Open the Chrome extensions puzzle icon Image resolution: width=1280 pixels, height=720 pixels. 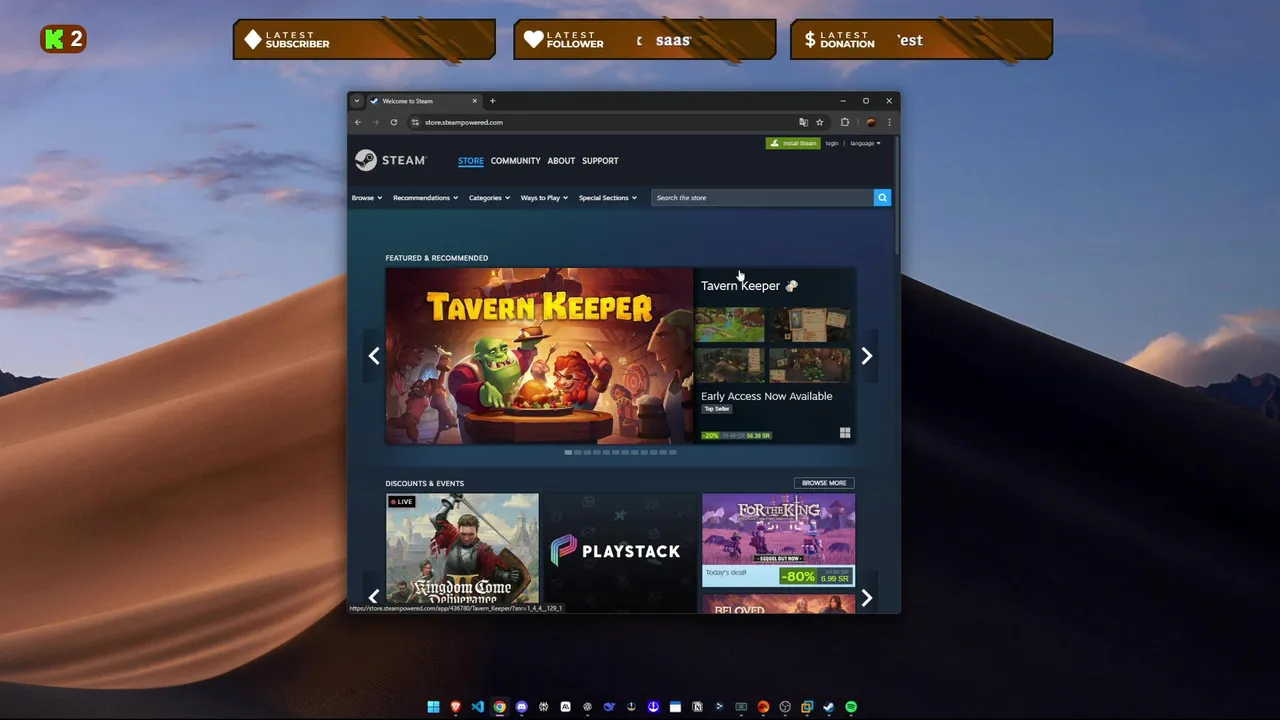point(845,122)
